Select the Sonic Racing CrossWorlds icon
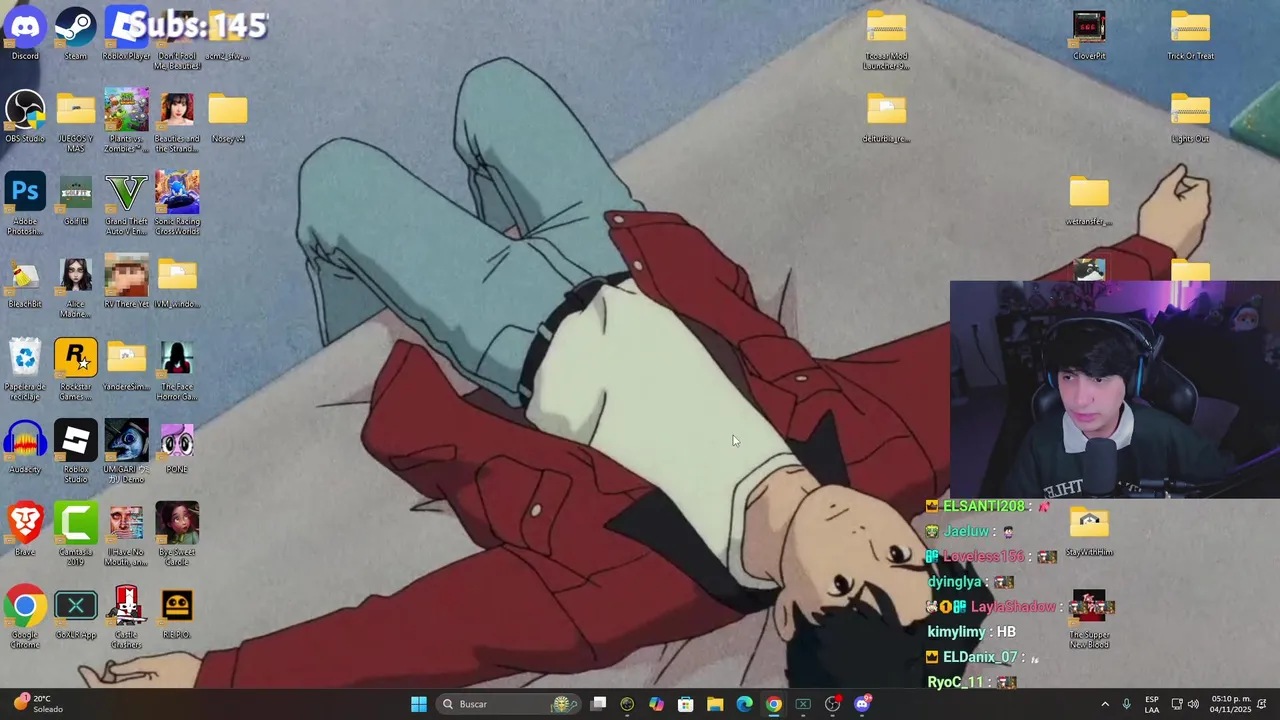 pos(177,204)
